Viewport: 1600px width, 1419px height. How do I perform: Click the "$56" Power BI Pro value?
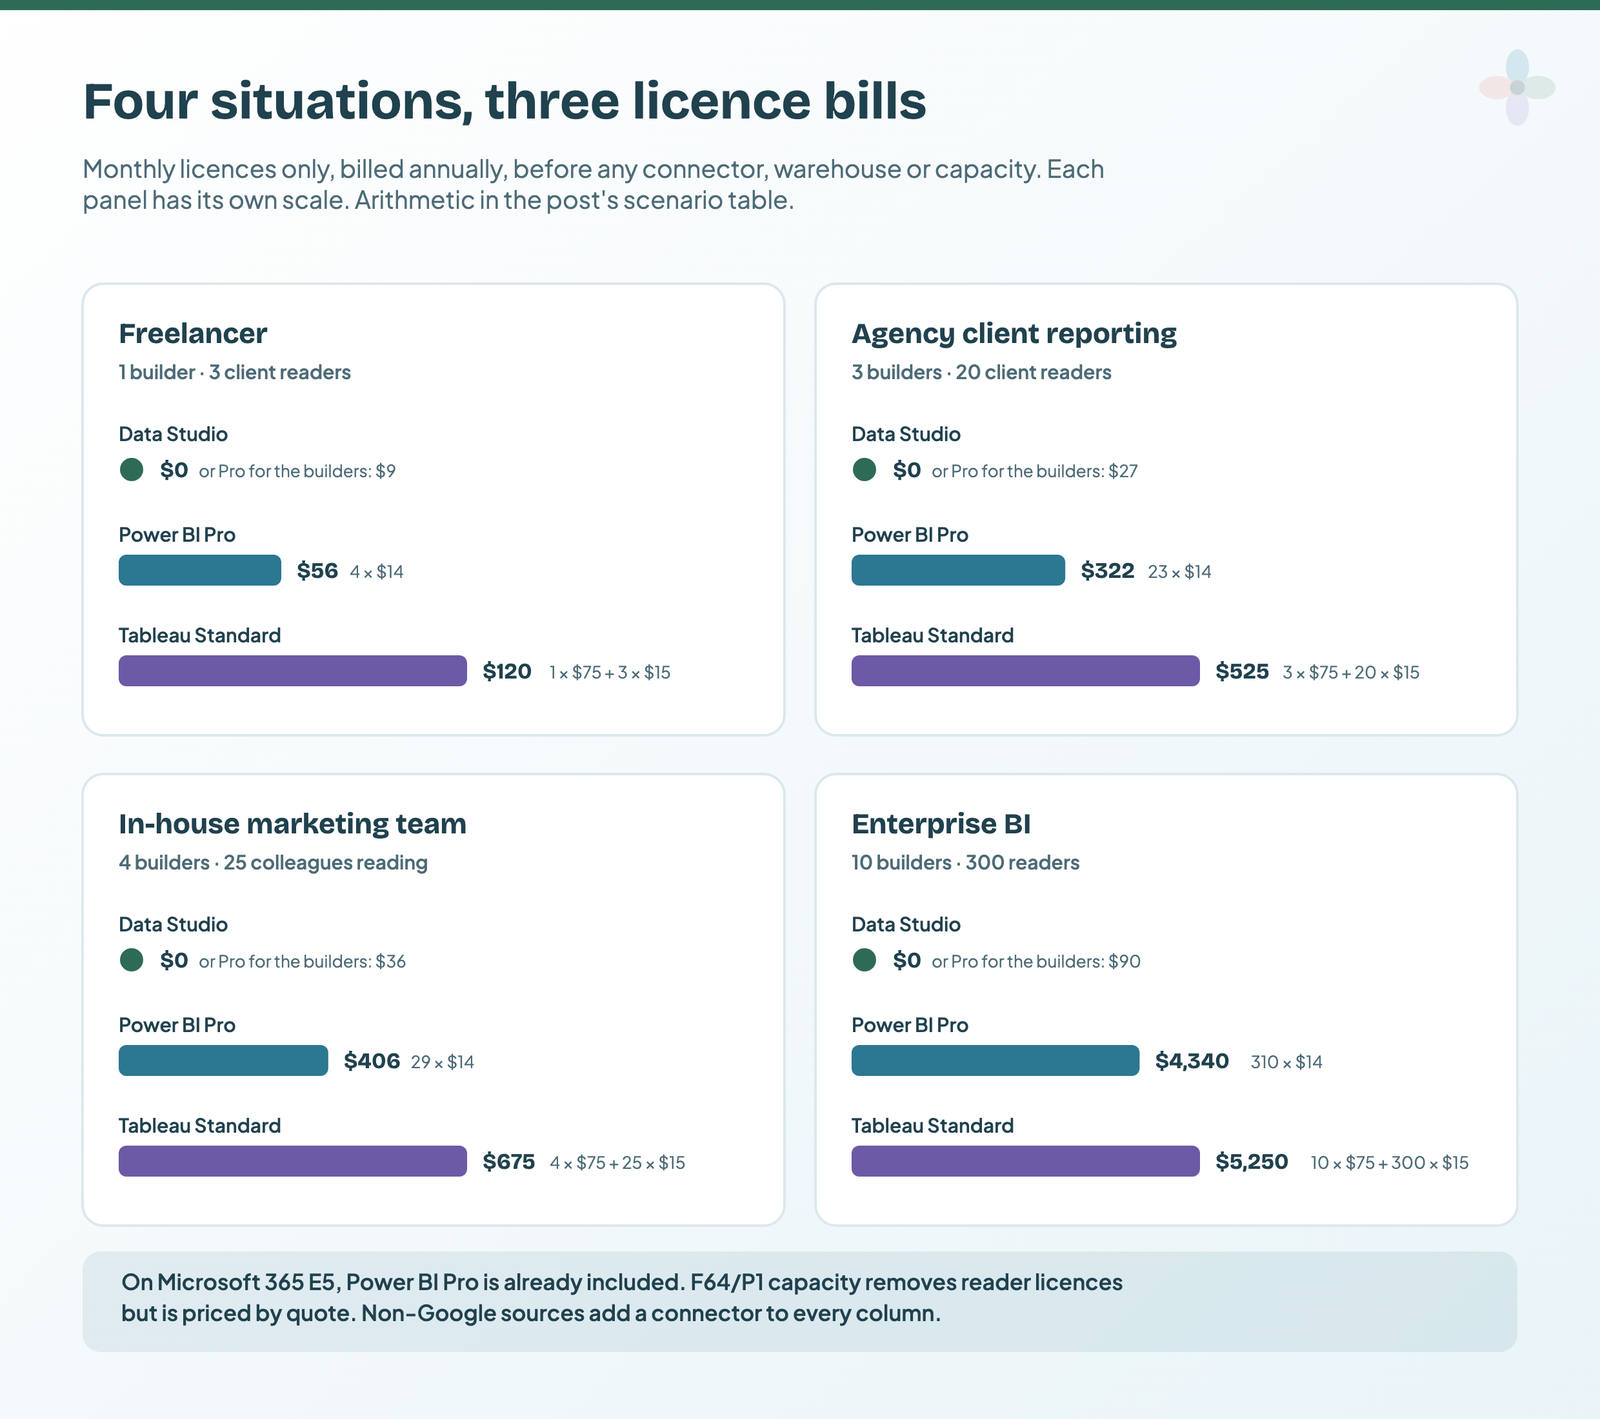pyautogui.click(x=317, y=571)
